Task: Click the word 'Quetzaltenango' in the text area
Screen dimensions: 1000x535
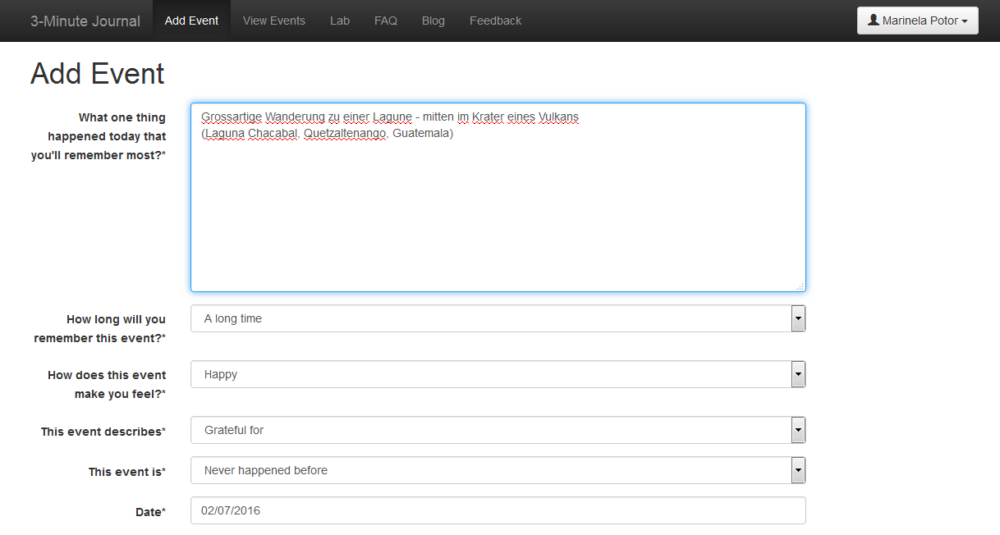Action: (344, 133)
